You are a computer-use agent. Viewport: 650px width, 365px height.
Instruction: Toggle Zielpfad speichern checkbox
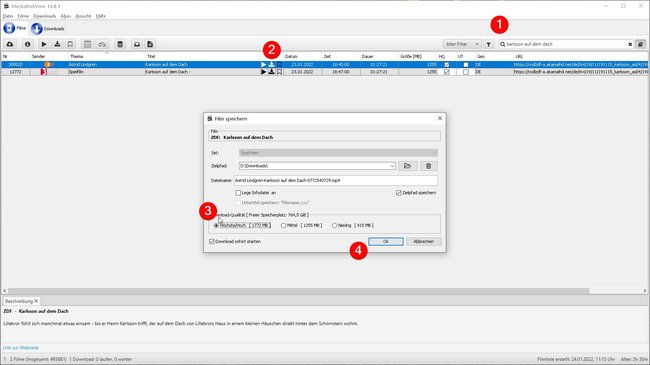398,193
